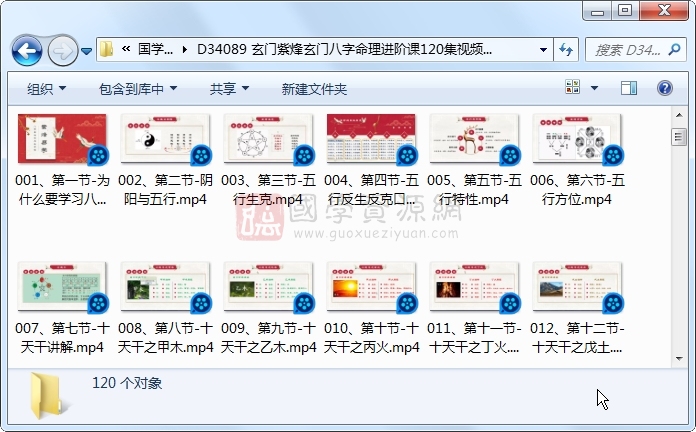Create a new folder with 新建文件夹
Image resolution: width=696 pixels, height=432 pixels.
[x=314, y=89]
